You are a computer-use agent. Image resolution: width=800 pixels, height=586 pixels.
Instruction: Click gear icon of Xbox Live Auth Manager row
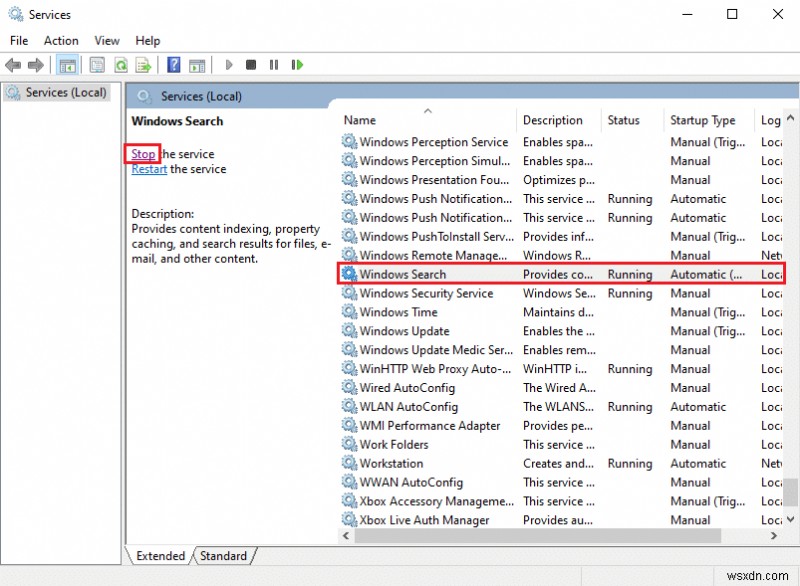pos(349,520)
